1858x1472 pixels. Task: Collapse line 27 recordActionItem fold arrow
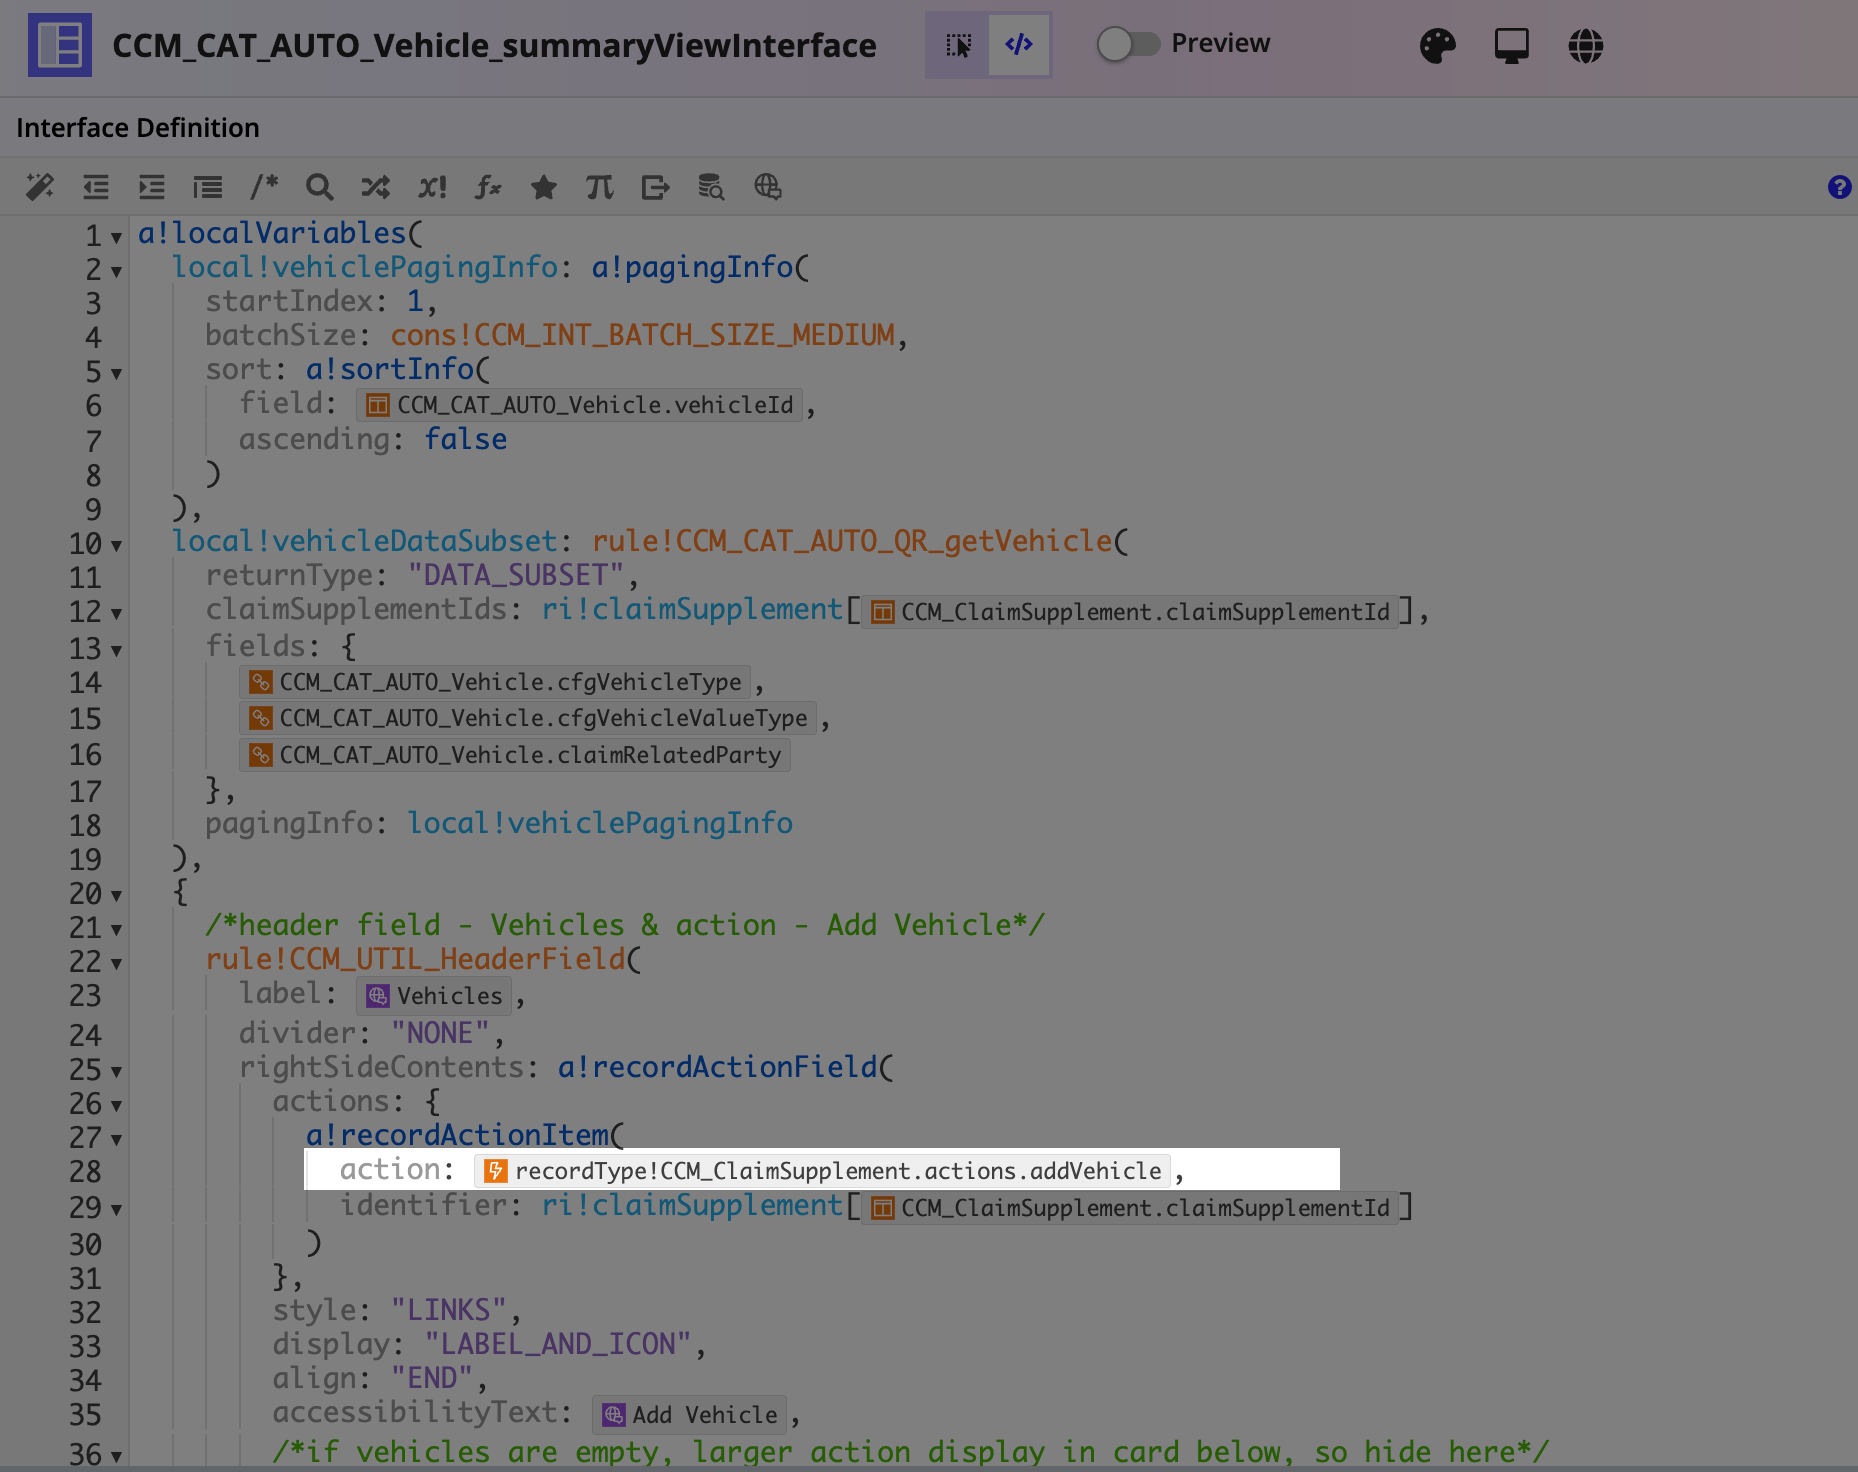pyautogui.click(x=116, y=1139)
